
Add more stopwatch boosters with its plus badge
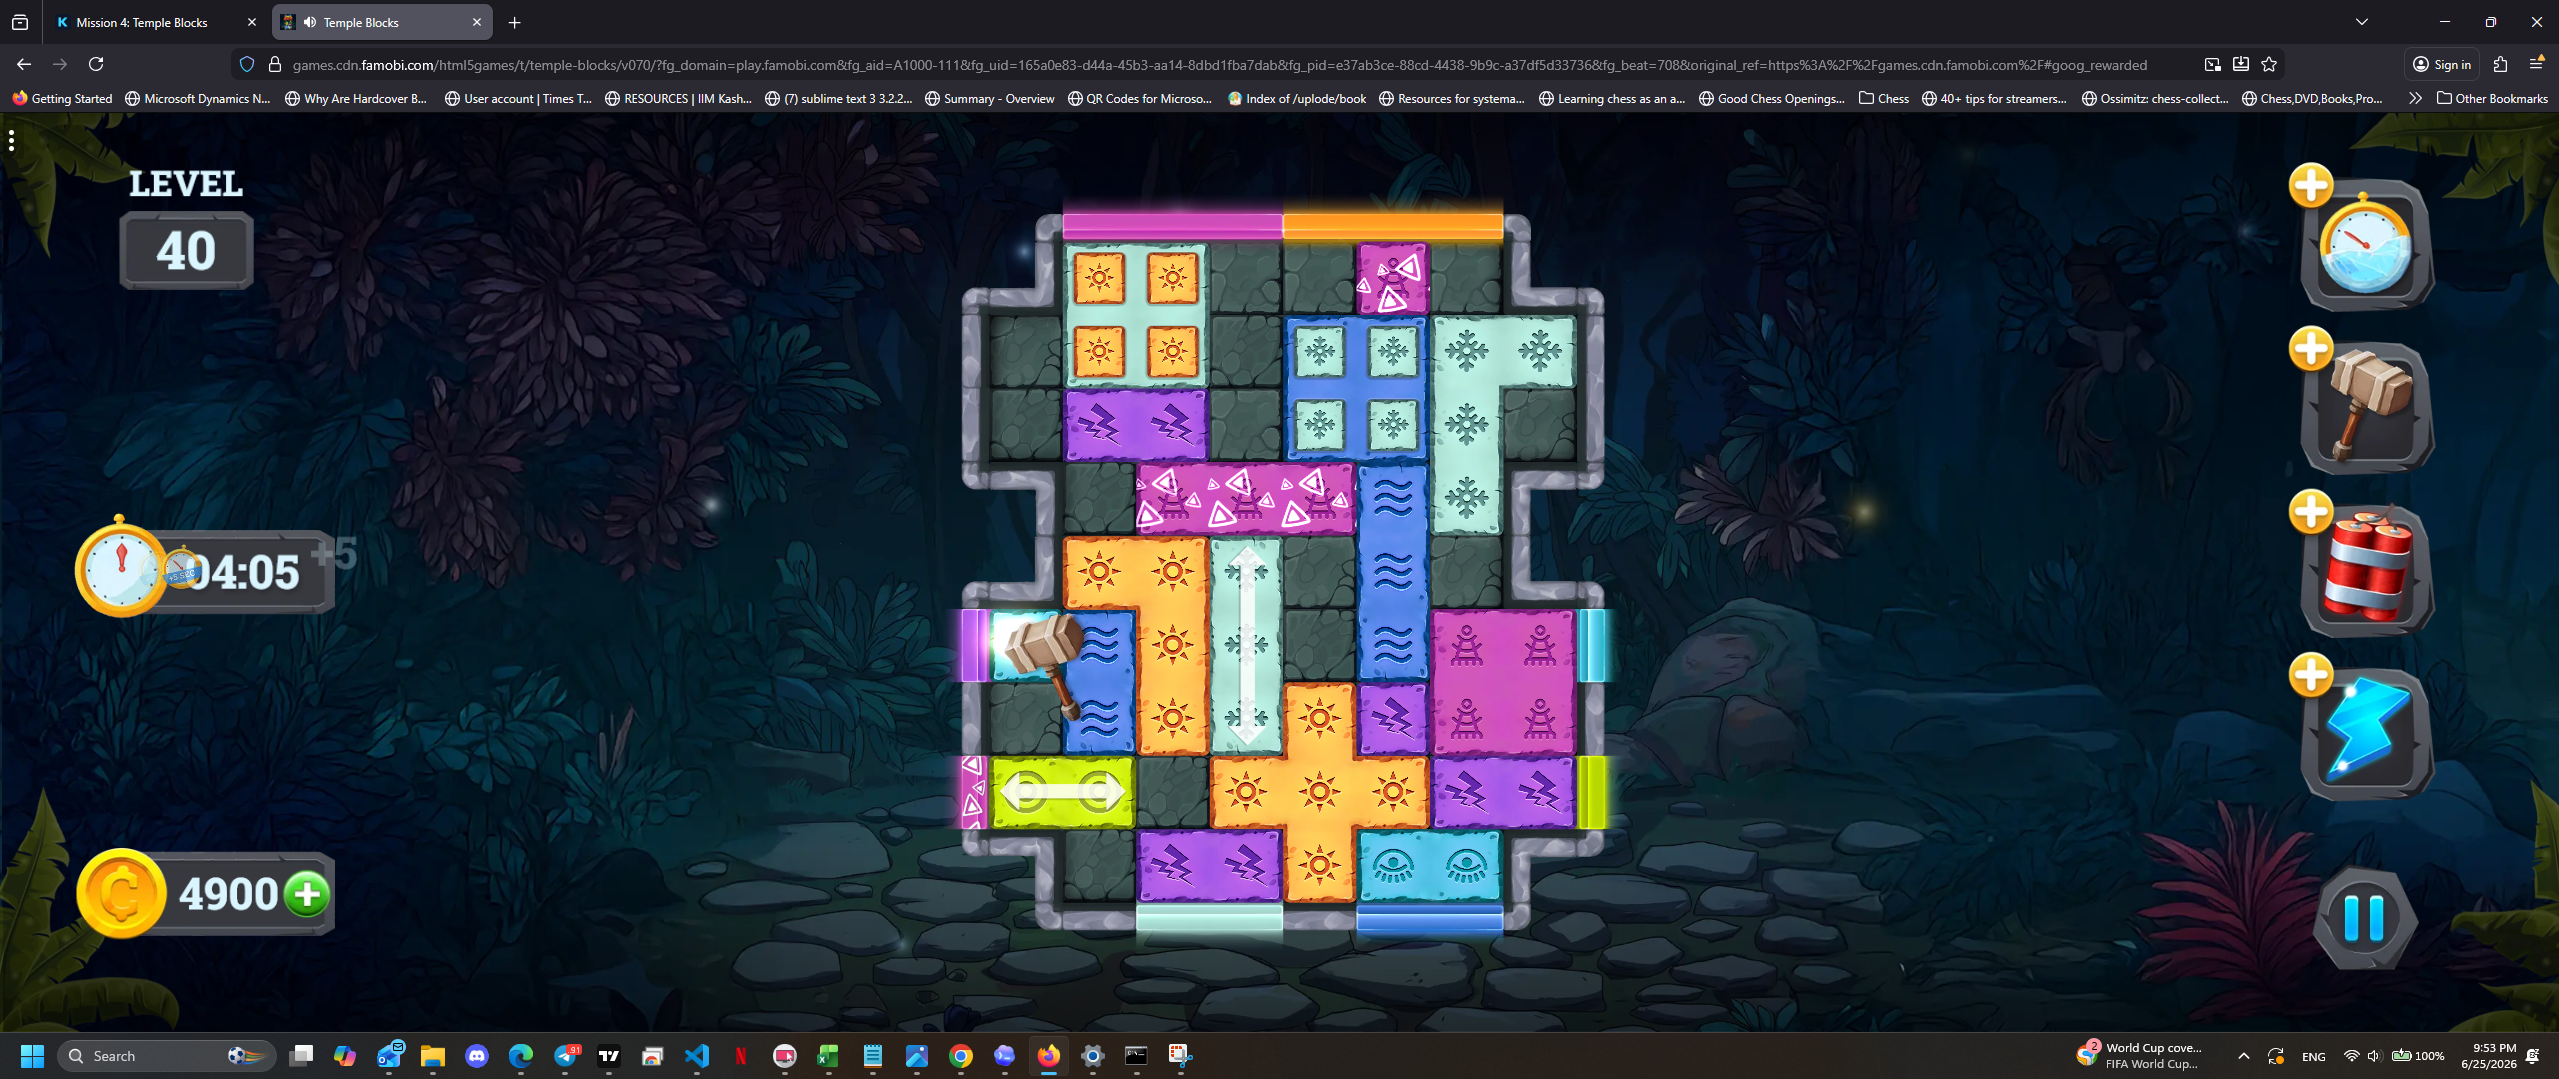point(2311,186)
